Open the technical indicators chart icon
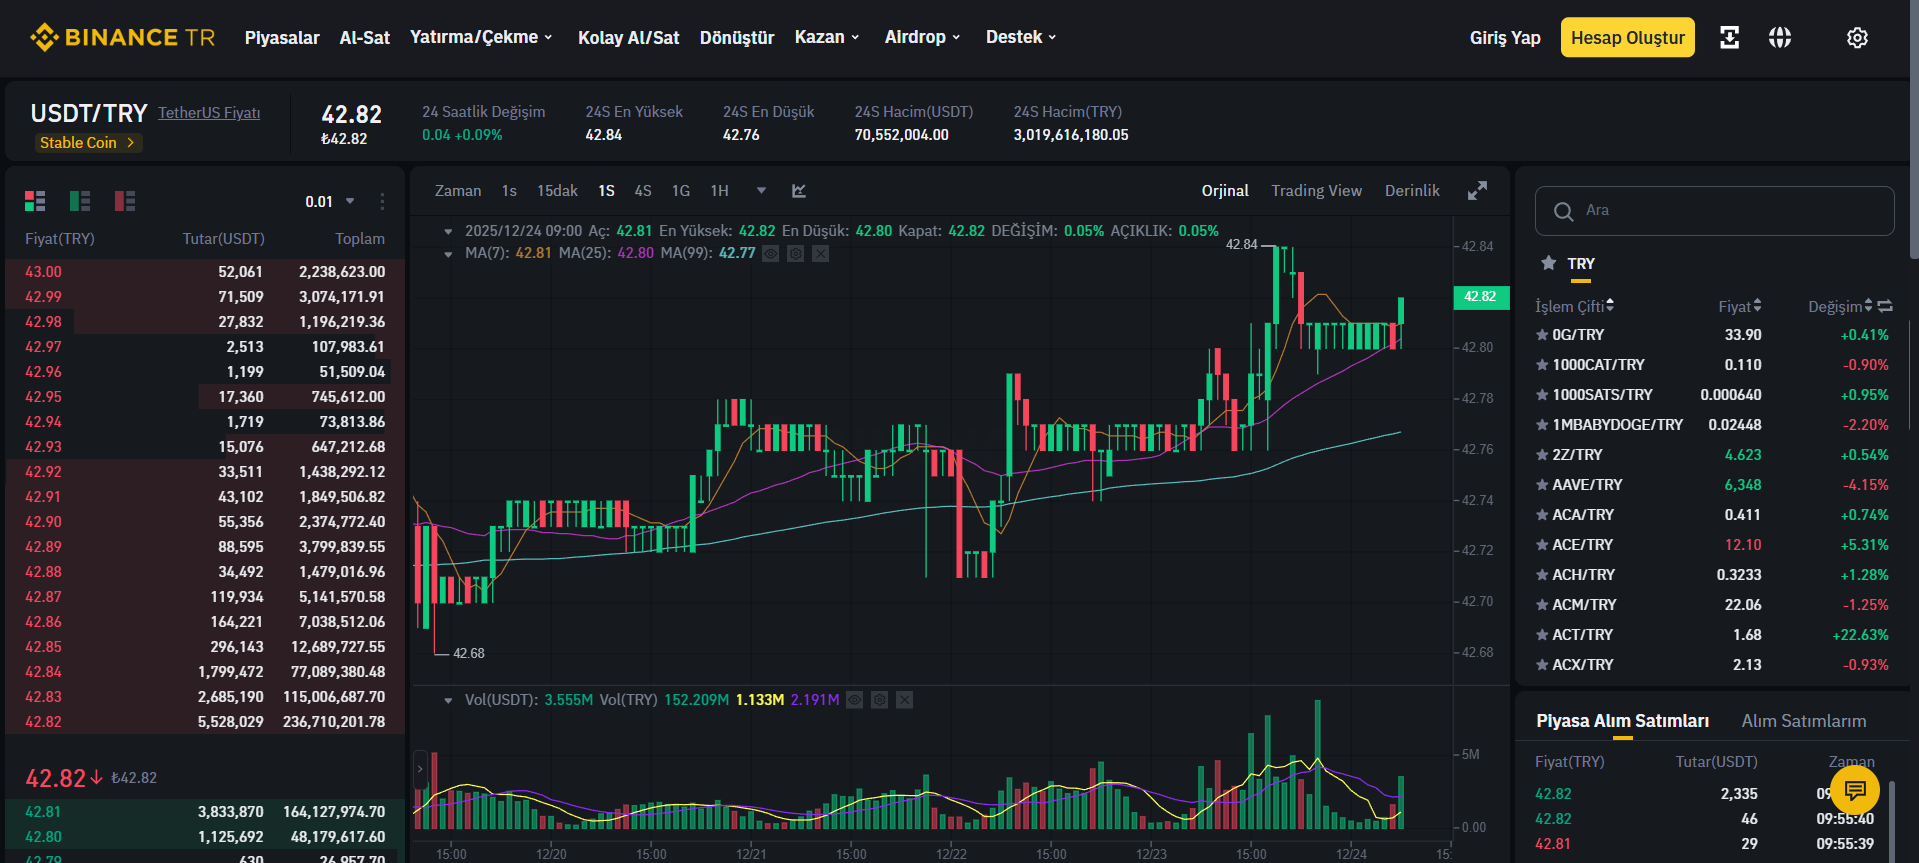 click(799, 191)
